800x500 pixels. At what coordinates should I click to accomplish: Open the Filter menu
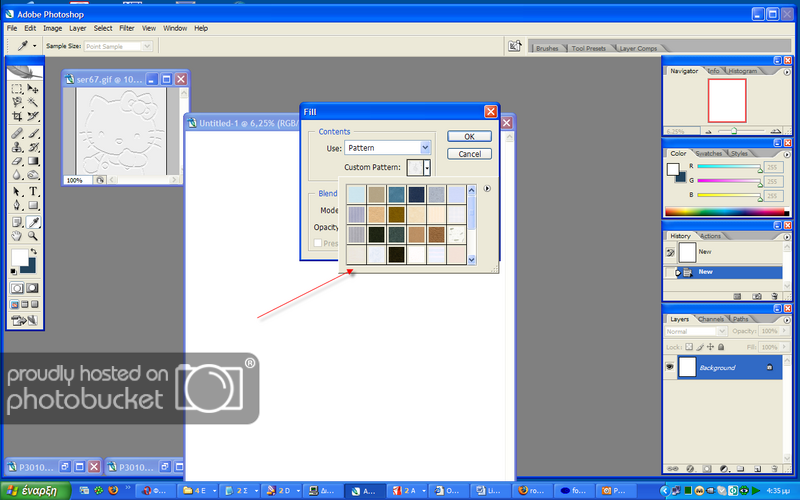click(127, 28)
